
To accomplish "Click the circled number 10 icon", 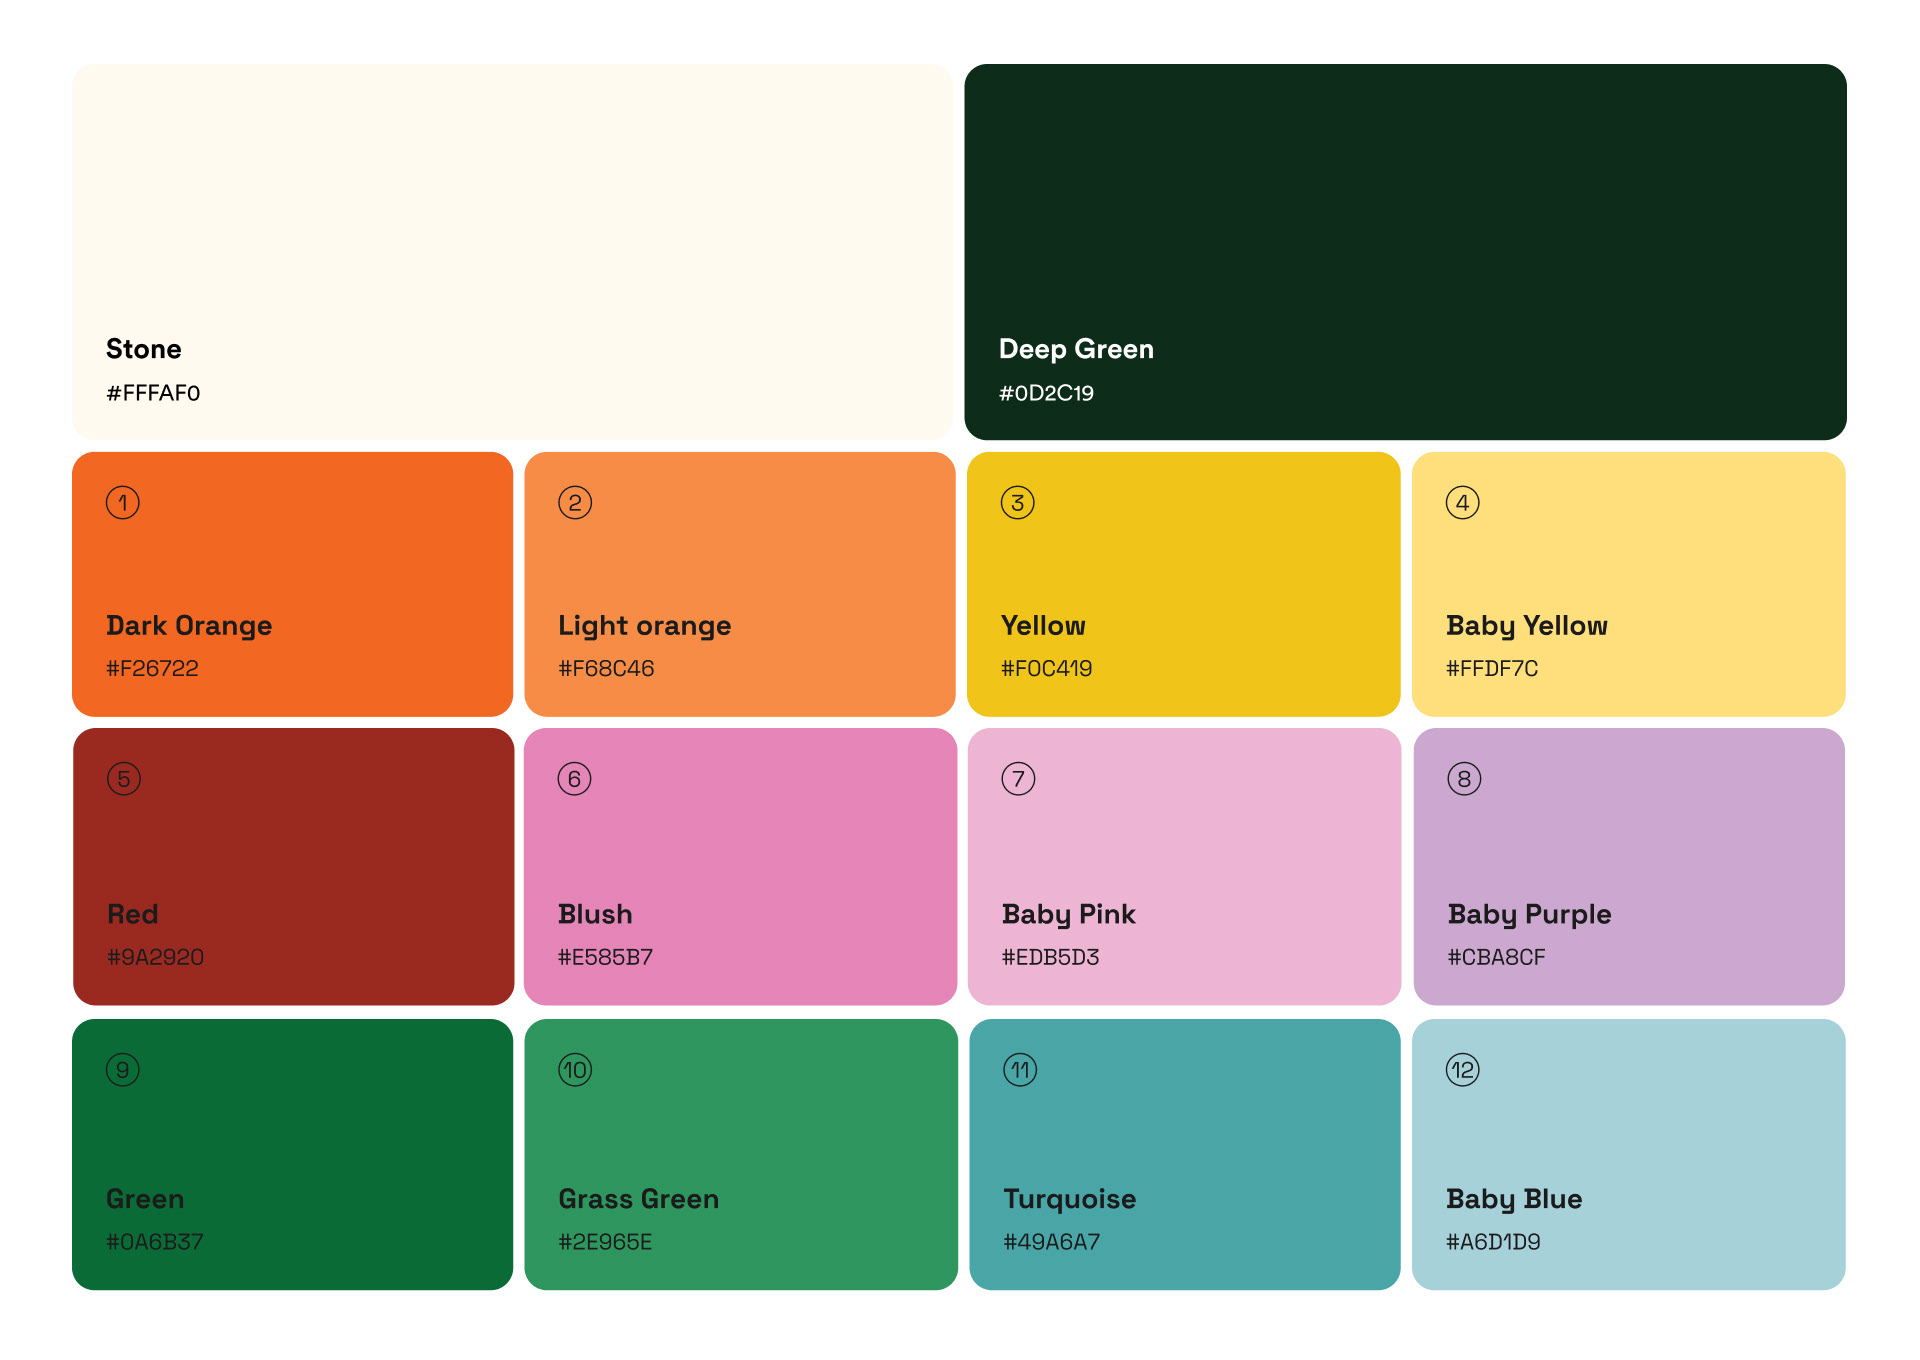I will click(575, 1070).
